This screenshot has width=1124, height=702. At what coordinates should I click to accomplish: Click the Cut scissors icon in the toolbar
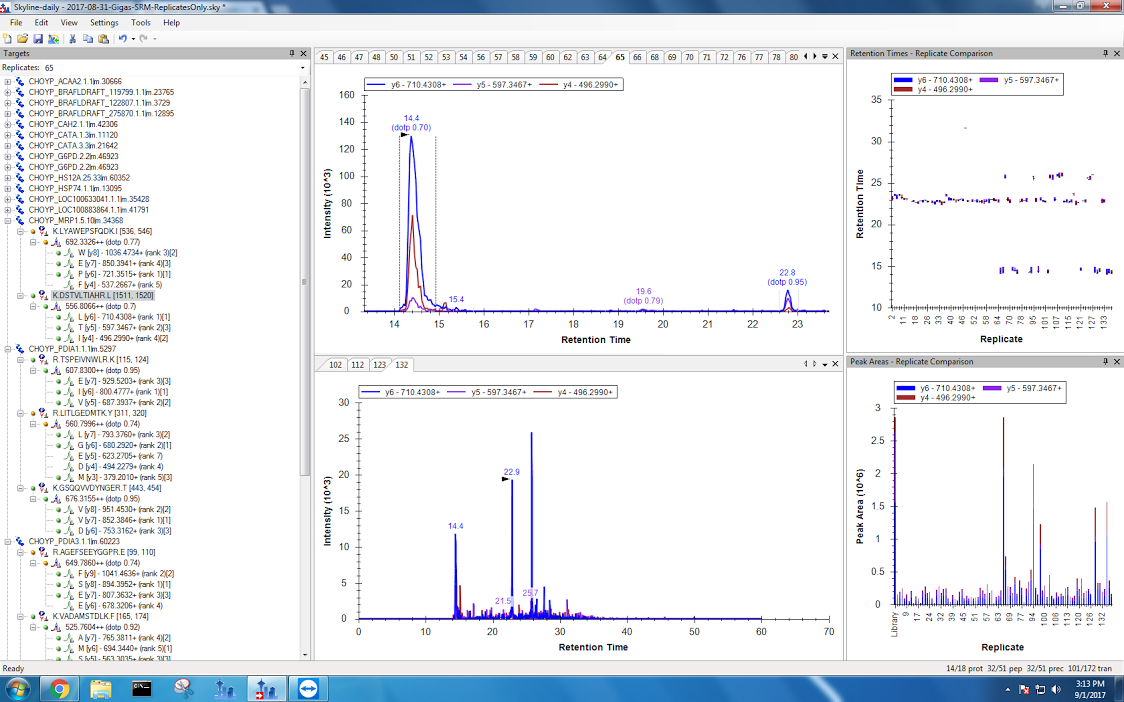[72, 39]
